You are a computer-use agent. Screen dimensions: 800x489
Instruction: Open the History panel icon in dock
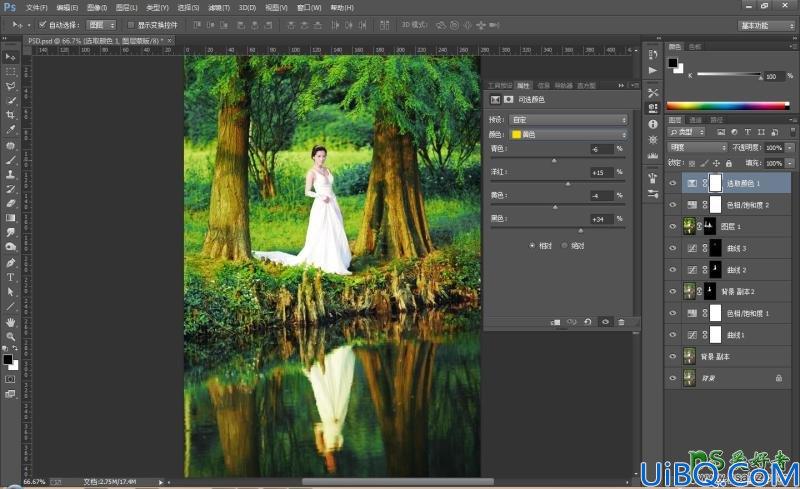coord(653,54)
